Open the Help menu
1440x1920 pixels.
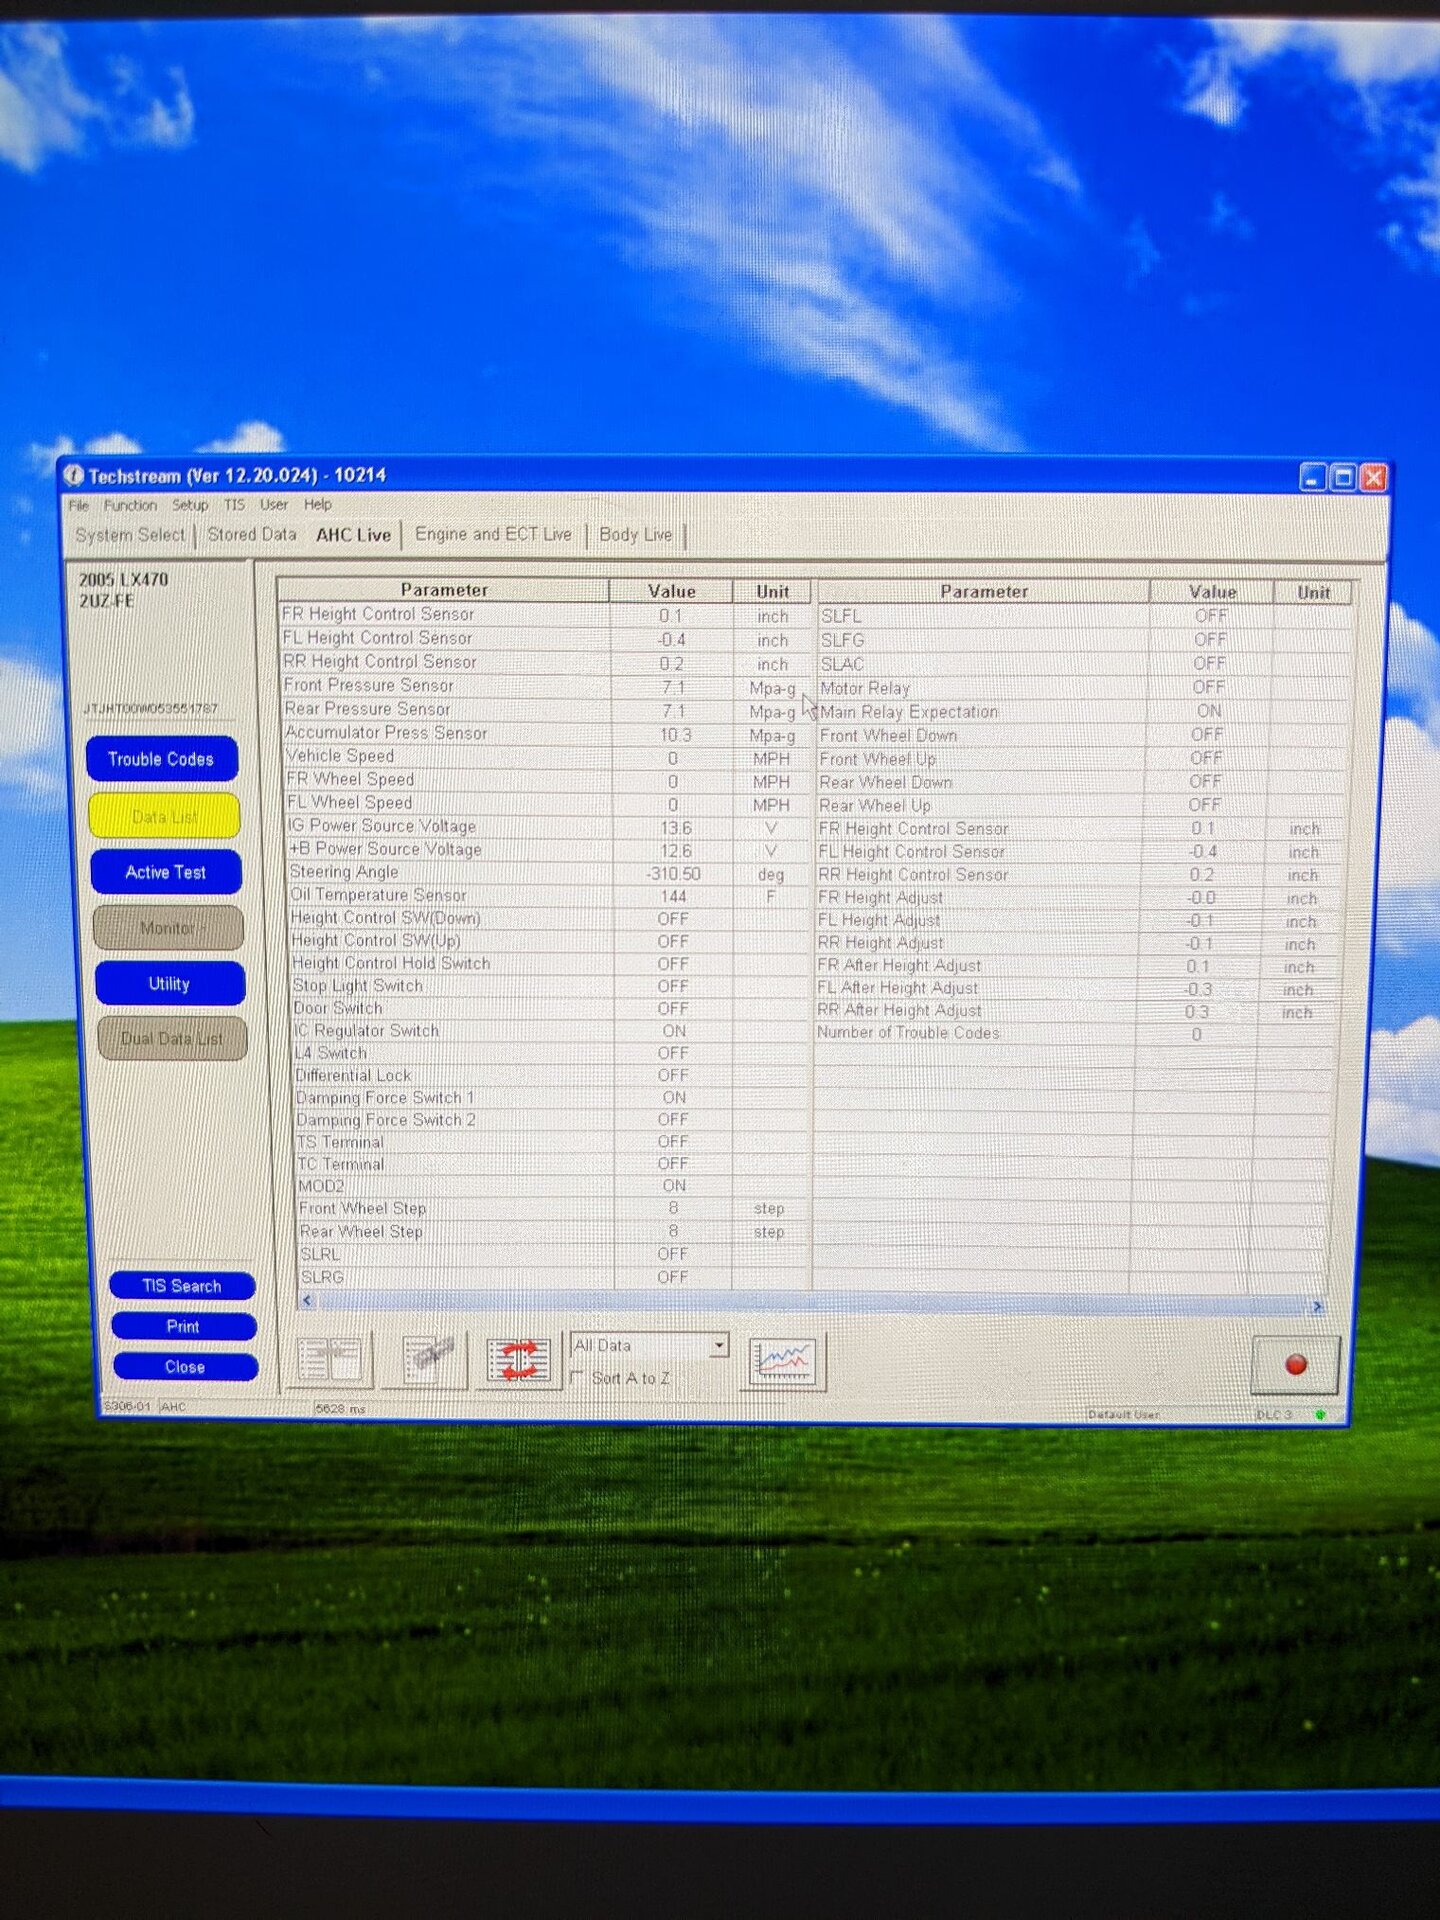(318, 505)
